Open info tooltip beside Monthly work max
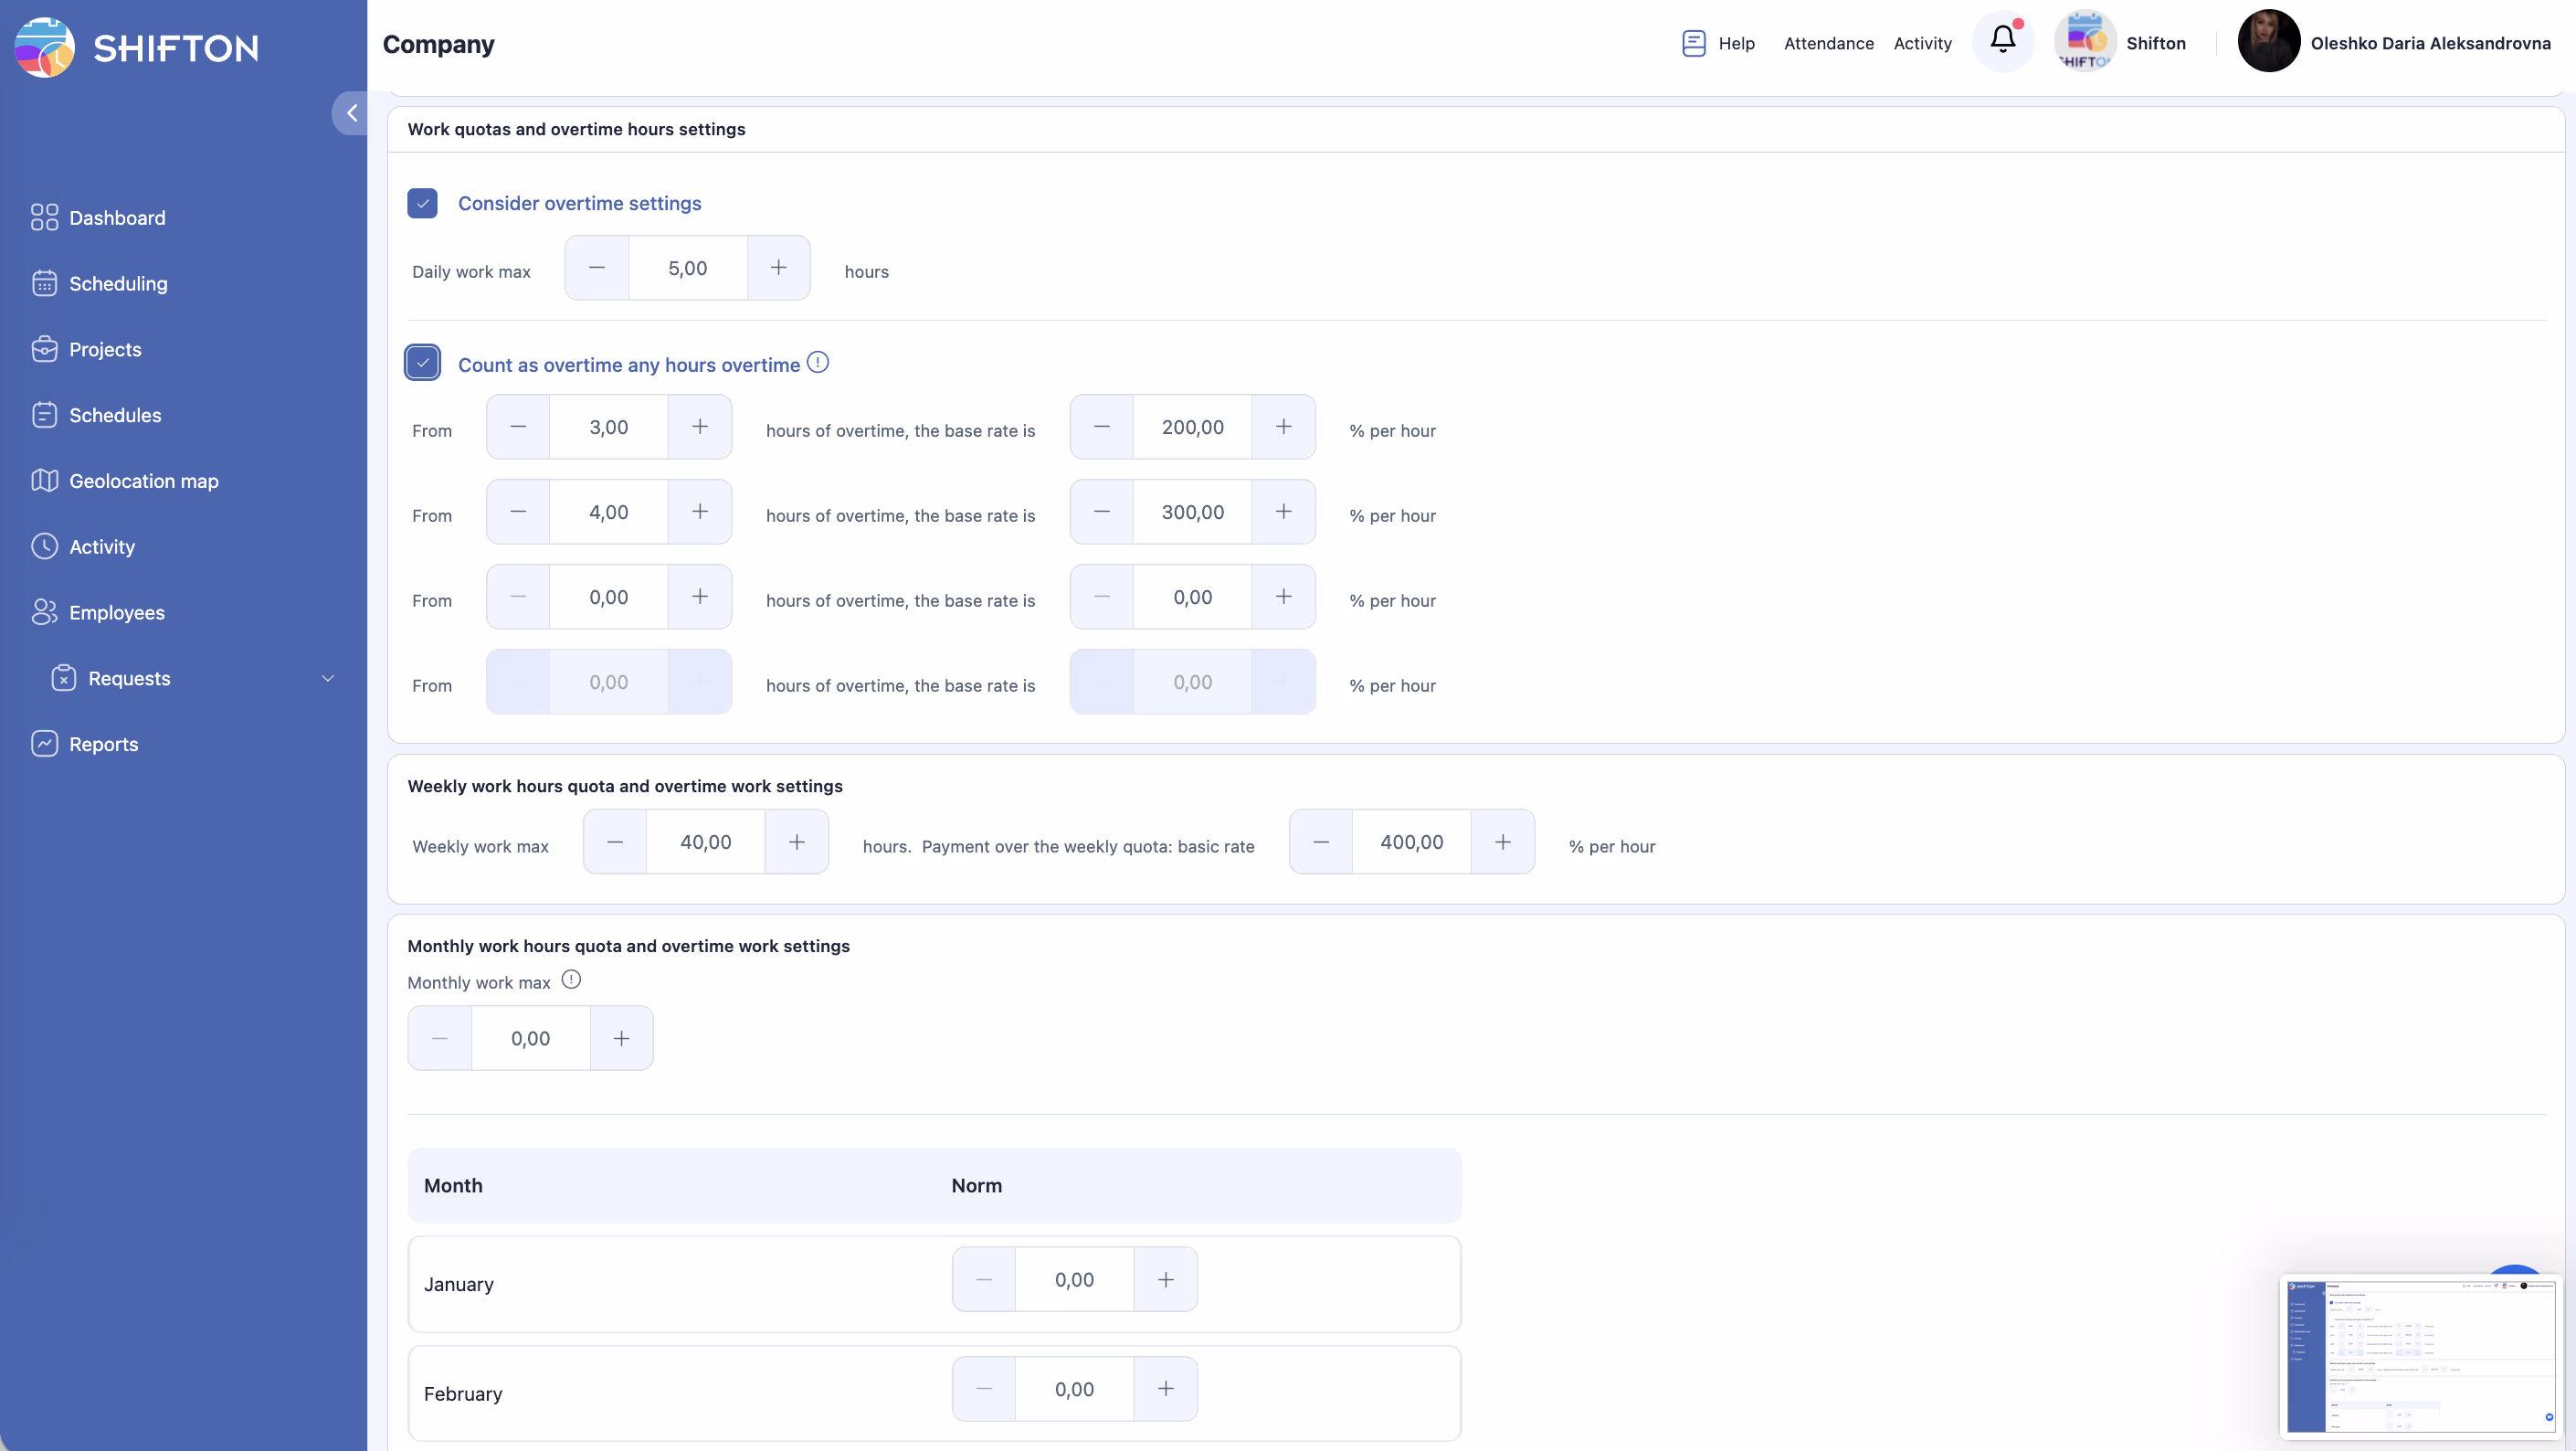The width and height of the screenshot is (2576, 1451). click(x=571, y=980)
